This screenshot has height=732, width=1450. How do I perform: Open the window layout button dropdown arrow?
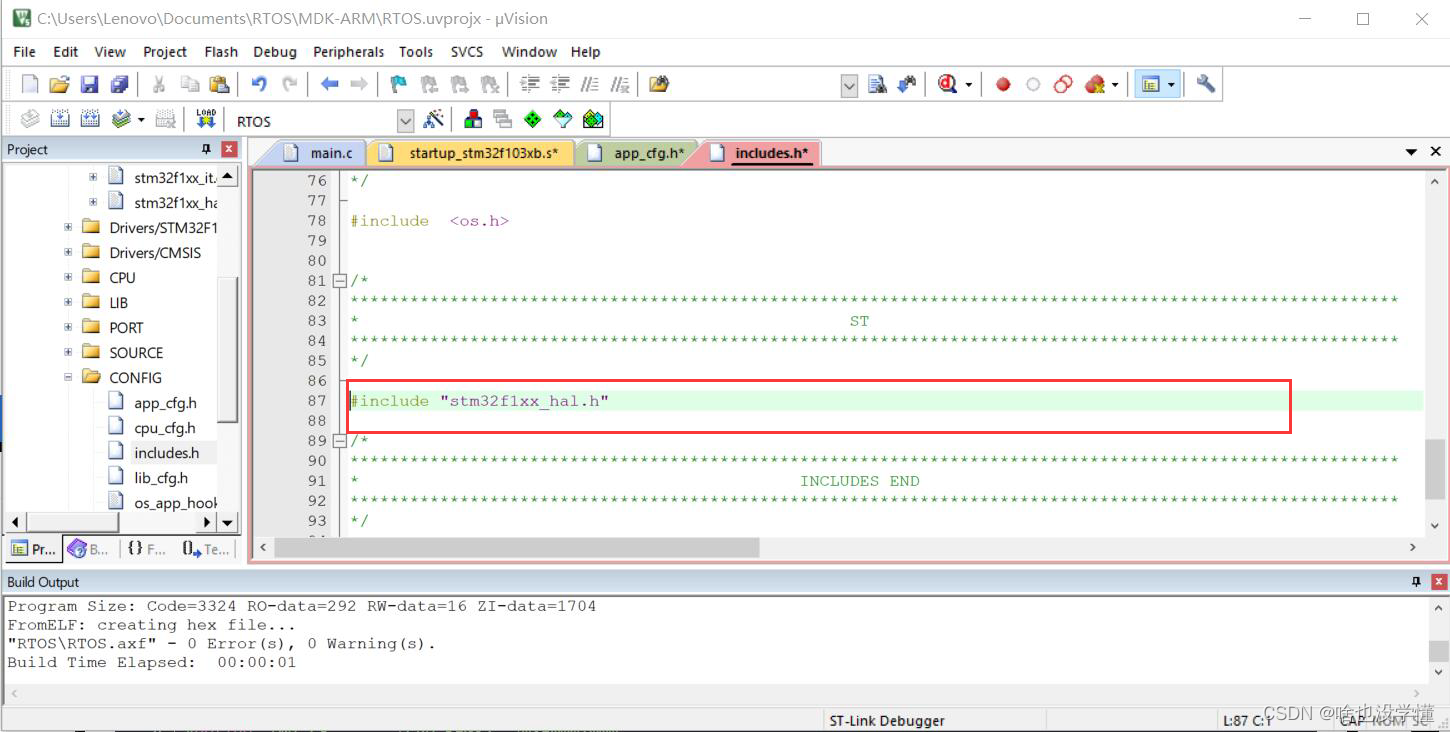[1171, 85]
